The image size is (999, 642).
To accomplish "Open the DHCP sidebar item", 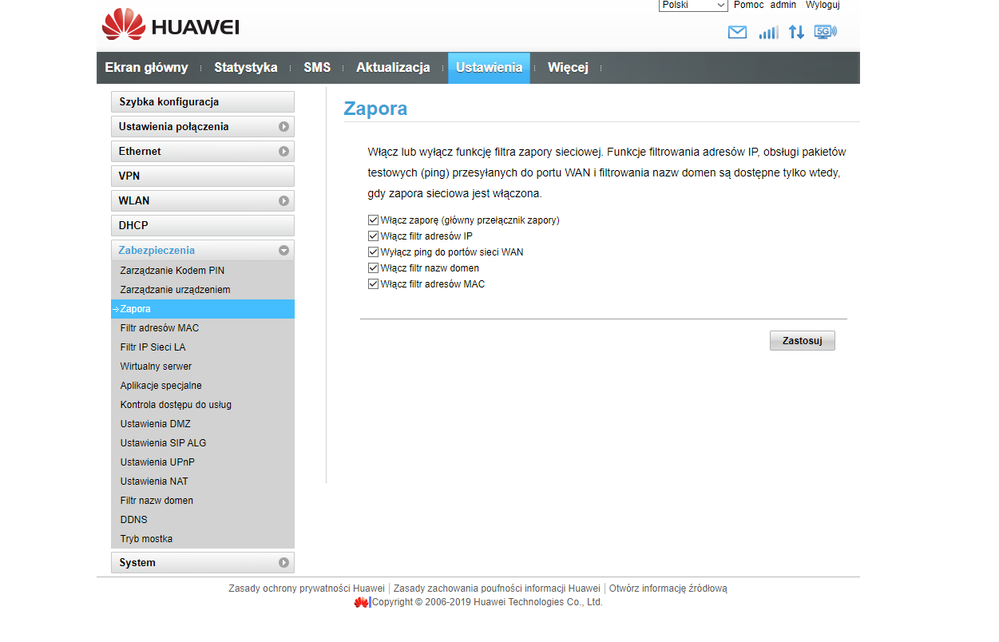I will [203, 226].
